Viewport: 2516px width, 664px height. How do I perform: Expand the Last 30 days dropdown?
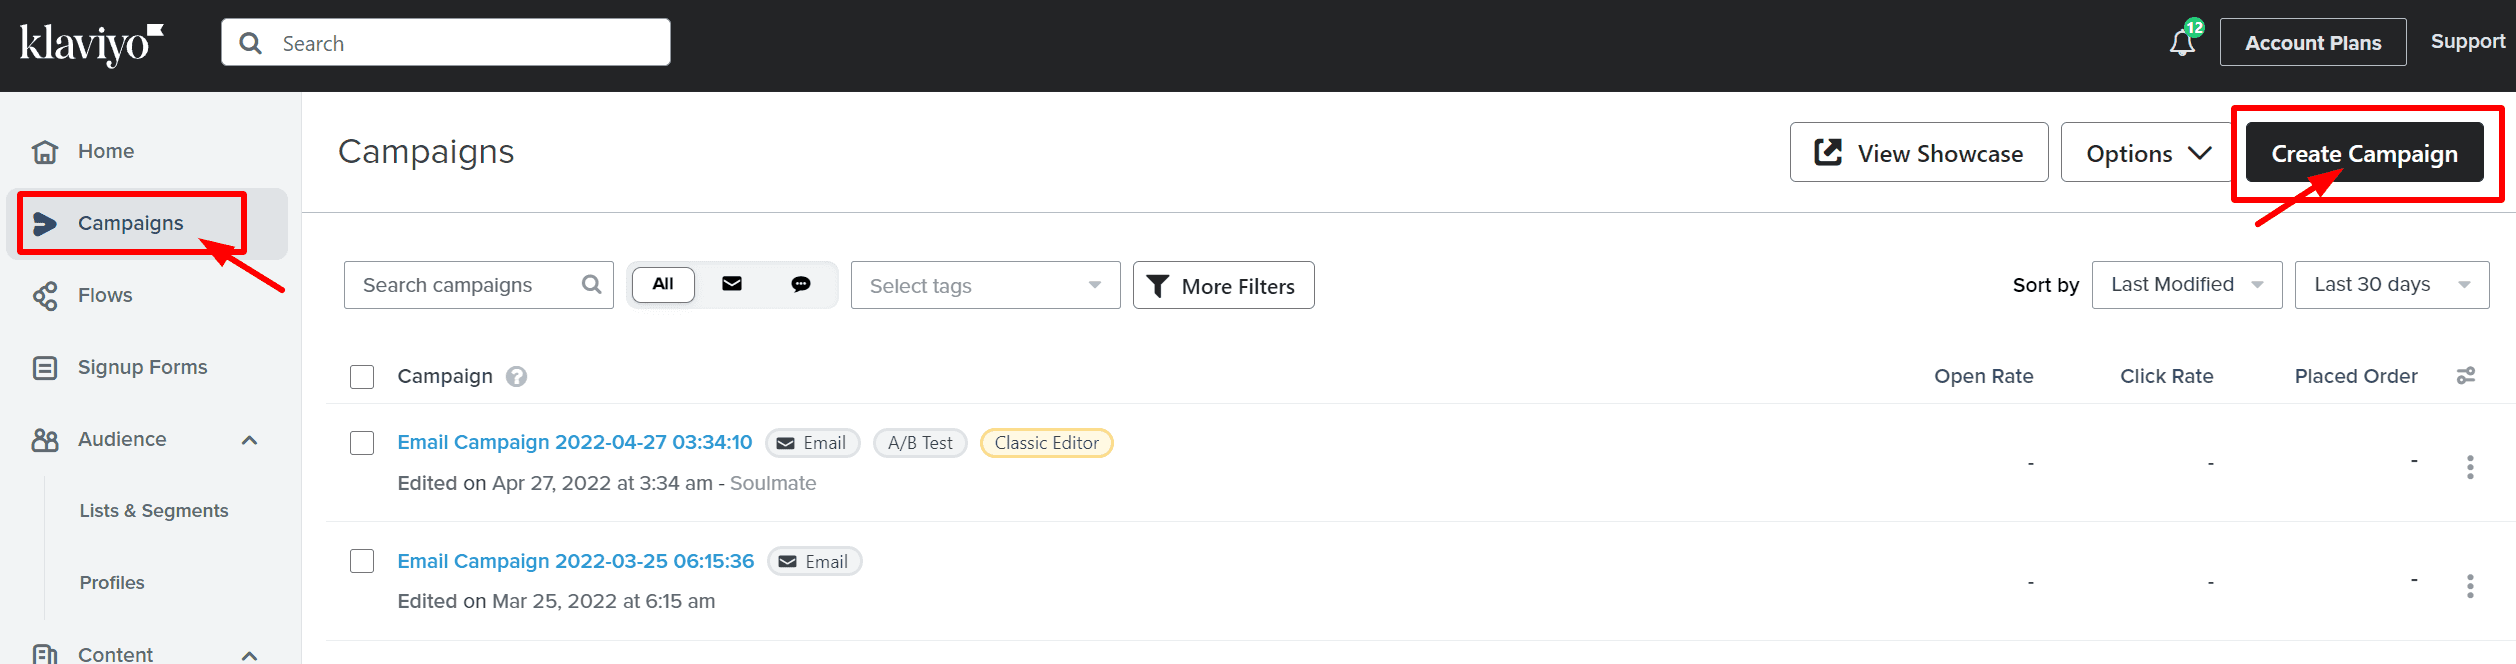pyautogui.click(x=2391, y=285)
